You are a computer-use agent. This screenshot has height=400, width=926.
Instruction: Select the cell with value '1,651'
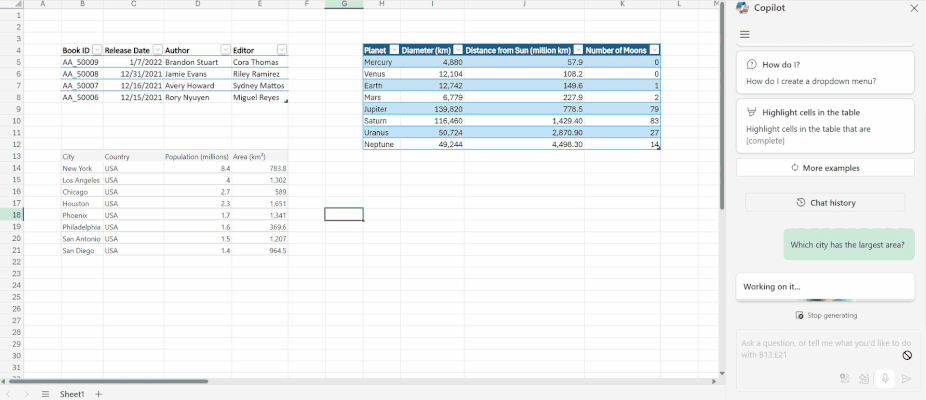click(260, 203)
